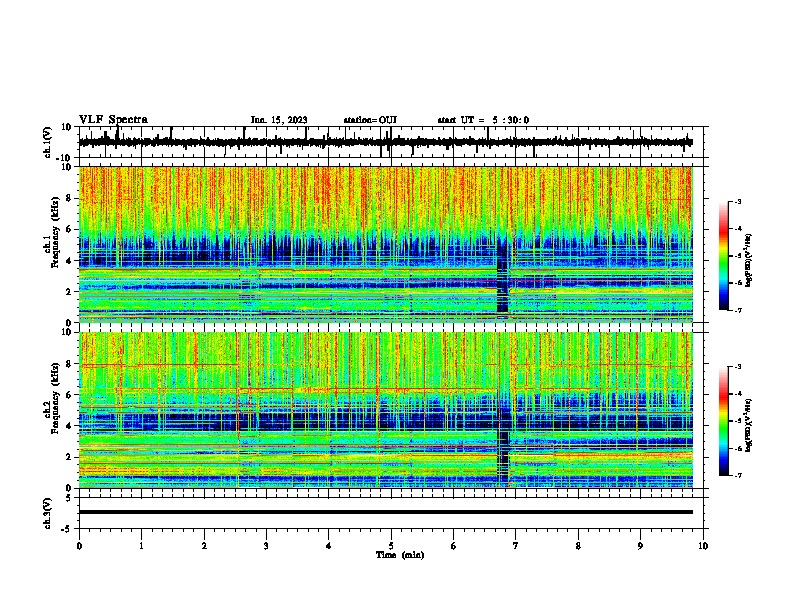The image size is (792, 612).
Task: Click the '2' tick on the time axis
Action: point(204,546)
